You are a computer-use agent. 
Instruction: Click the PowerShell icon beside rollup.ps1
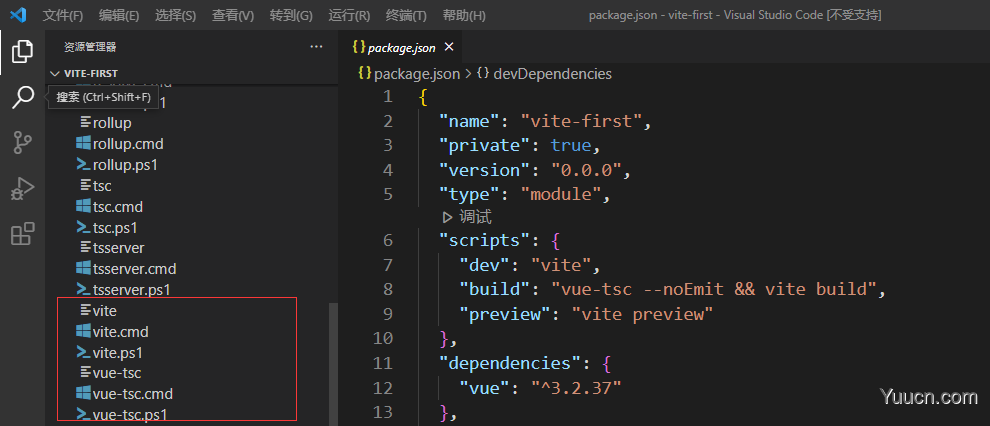83,164
